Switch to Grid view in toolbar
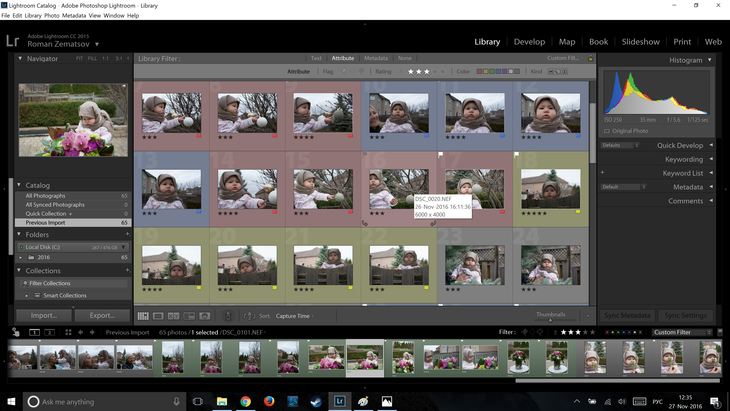The height and width of the screenshot is (411, 730). pos(143,316)
